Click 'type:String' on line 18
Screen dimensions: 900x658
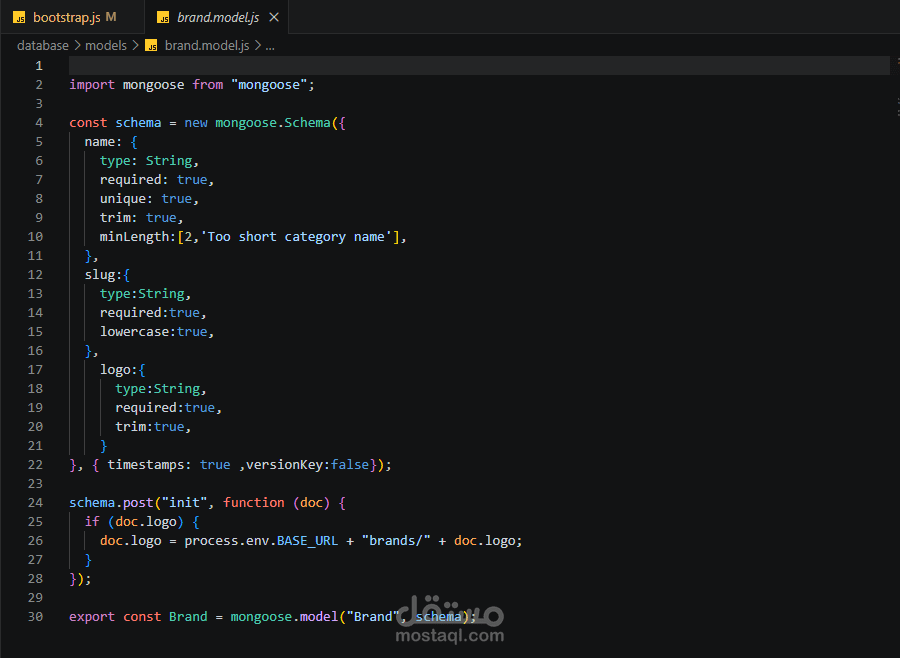tap(157, 388)
